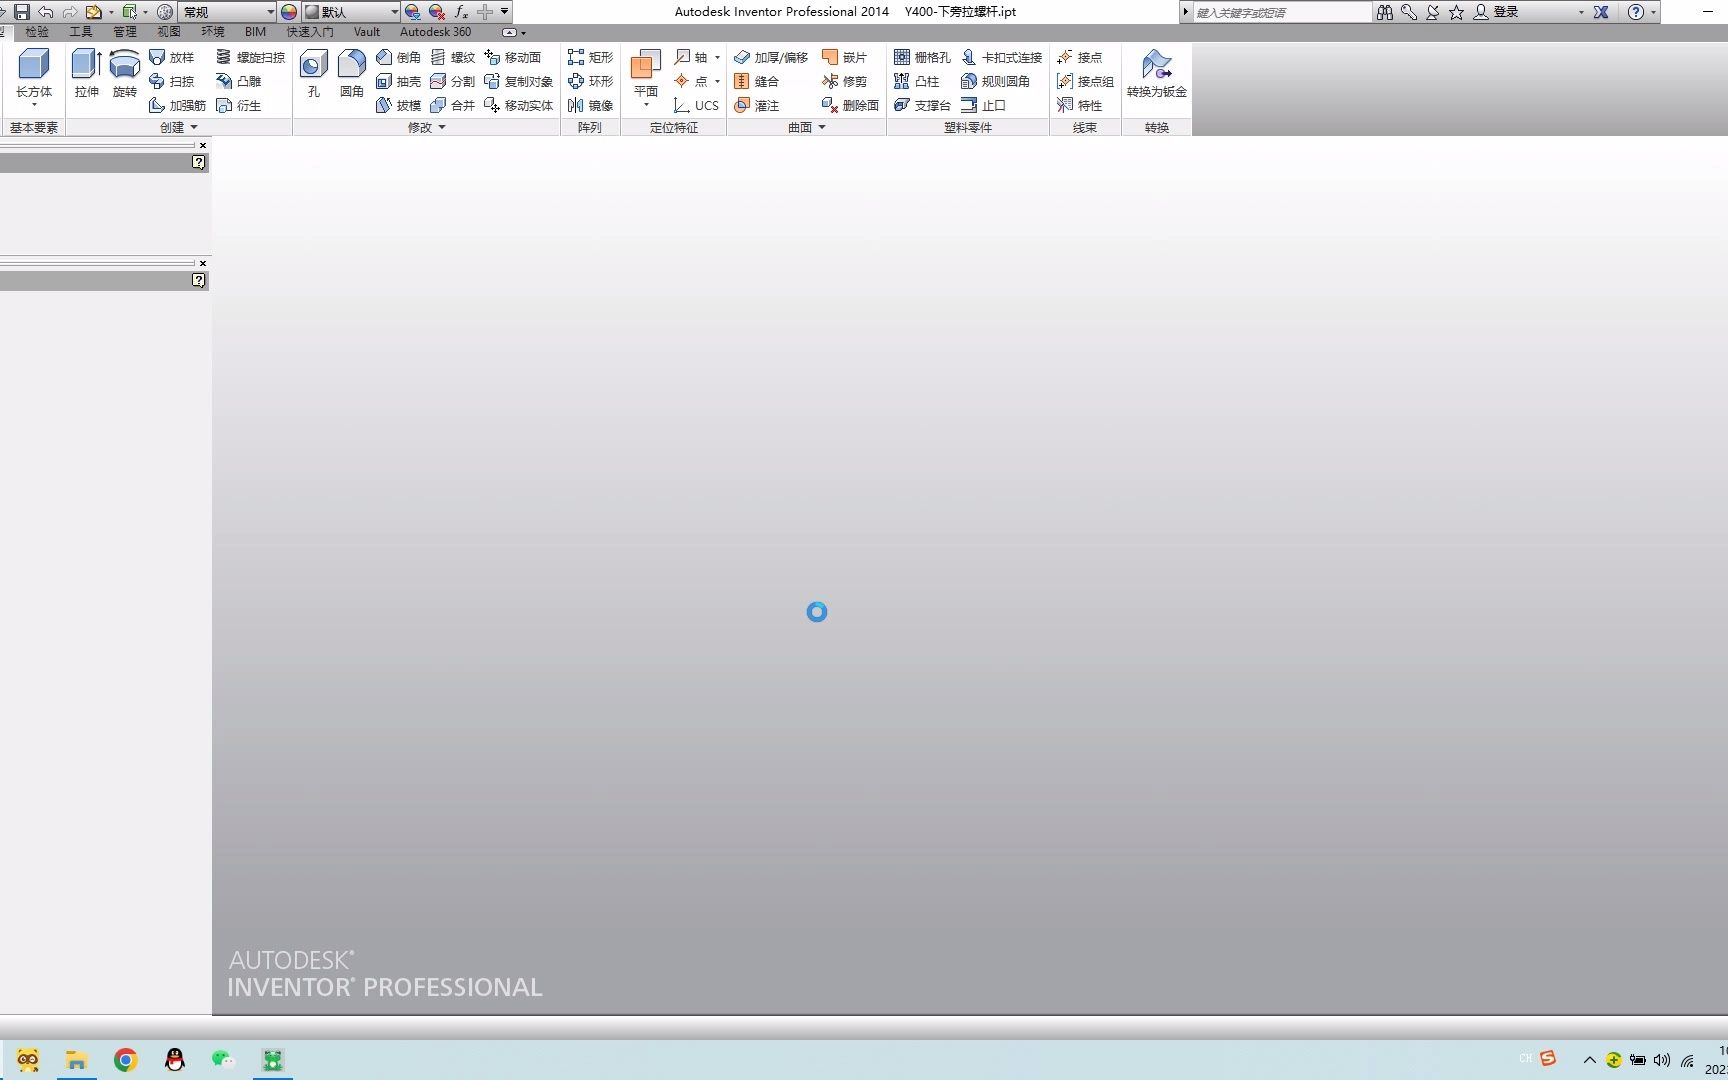The image size is (1728, 1080).
Task: Open the 轴 (Axis) dropdown arrow
Action: tap(717, 57)
